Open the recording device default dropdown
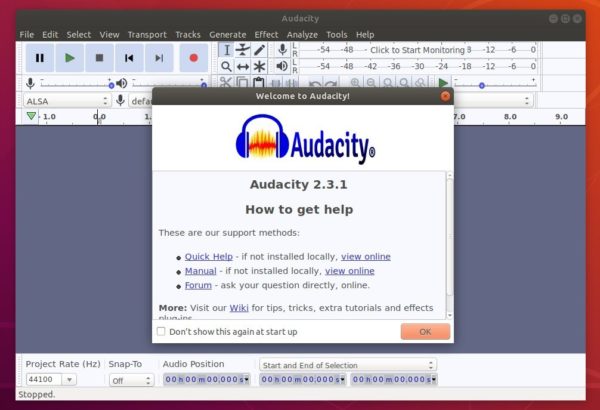 tap(141, 101)
